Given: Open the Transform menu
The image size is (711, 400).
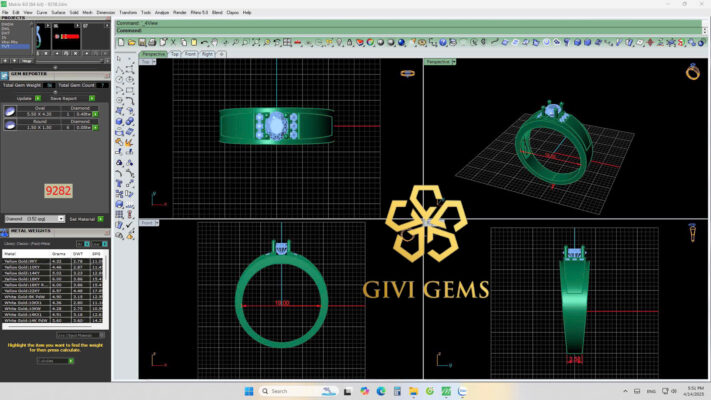Looking at the screenshot, I should tap(128, 13).
